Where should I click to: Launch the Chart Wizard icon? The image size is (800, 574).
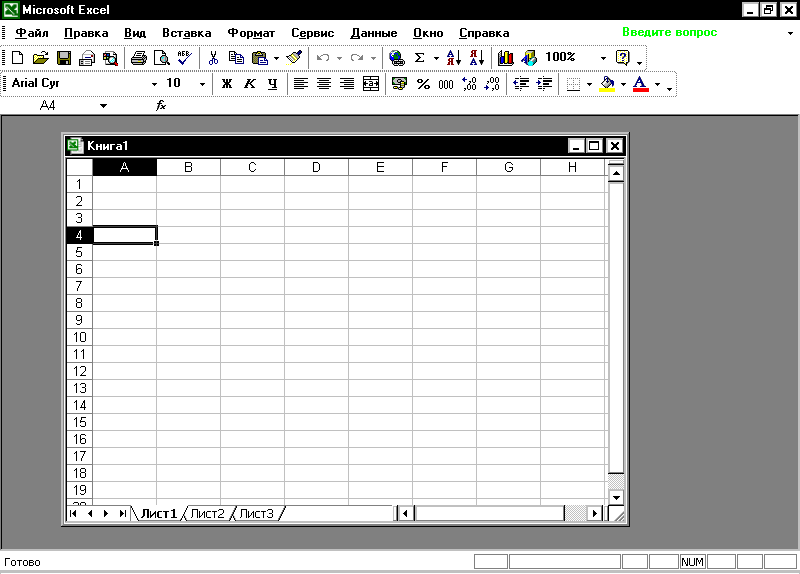click(506, 58)
